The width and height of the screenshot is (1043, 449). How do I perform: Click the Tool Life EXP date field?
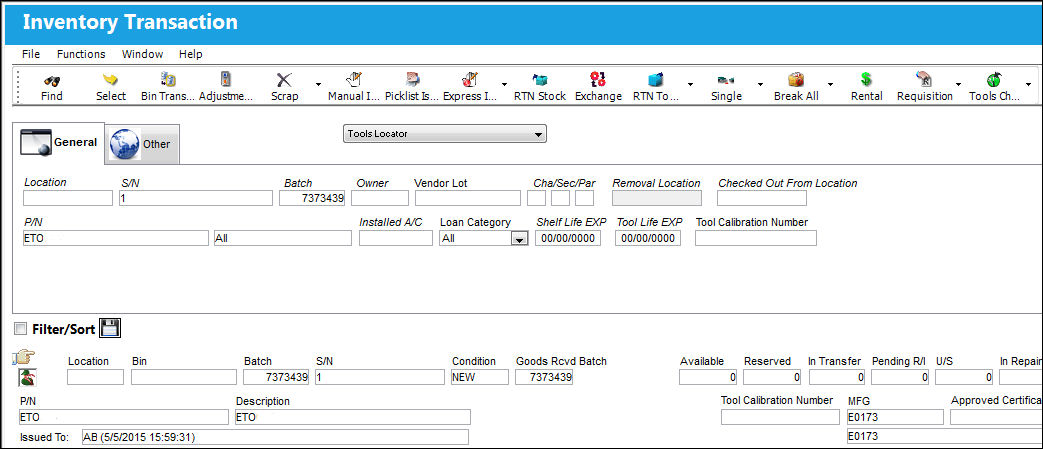click(x=648, y=238)
